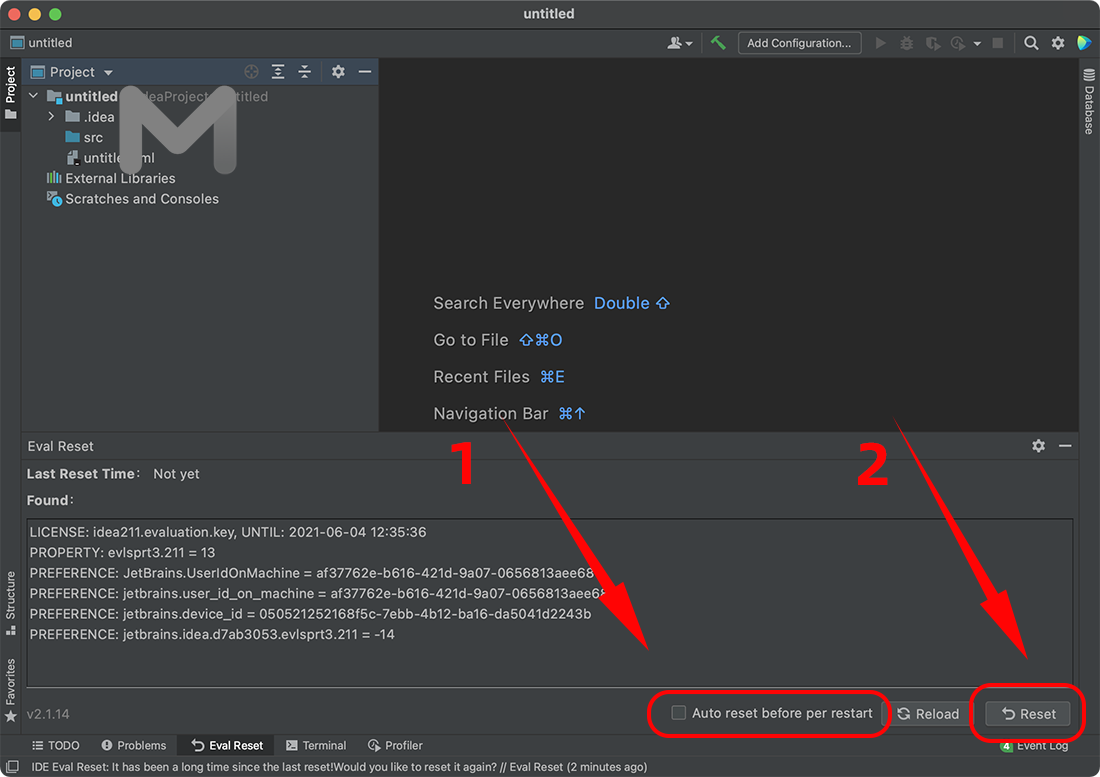
Task: Open the Profiler bottom tab
Action: pos(395,745)
